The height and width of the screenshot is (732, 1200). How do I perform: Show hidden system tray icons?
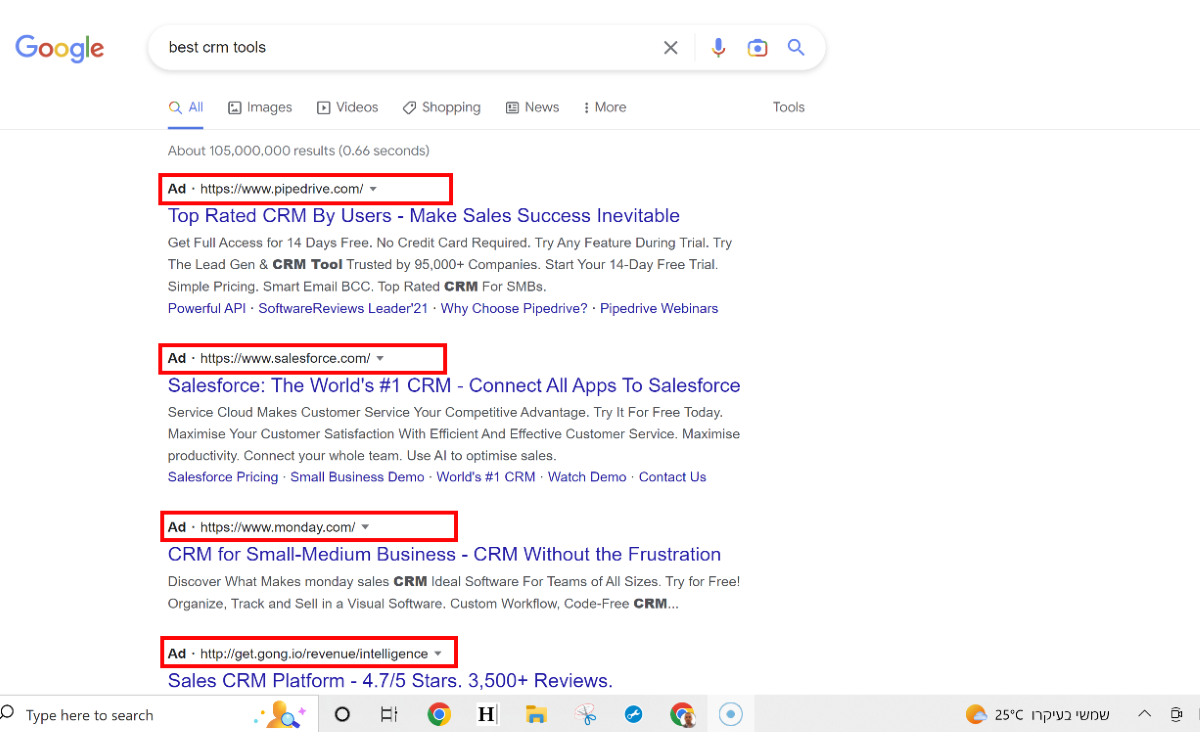click(1145, 714)
